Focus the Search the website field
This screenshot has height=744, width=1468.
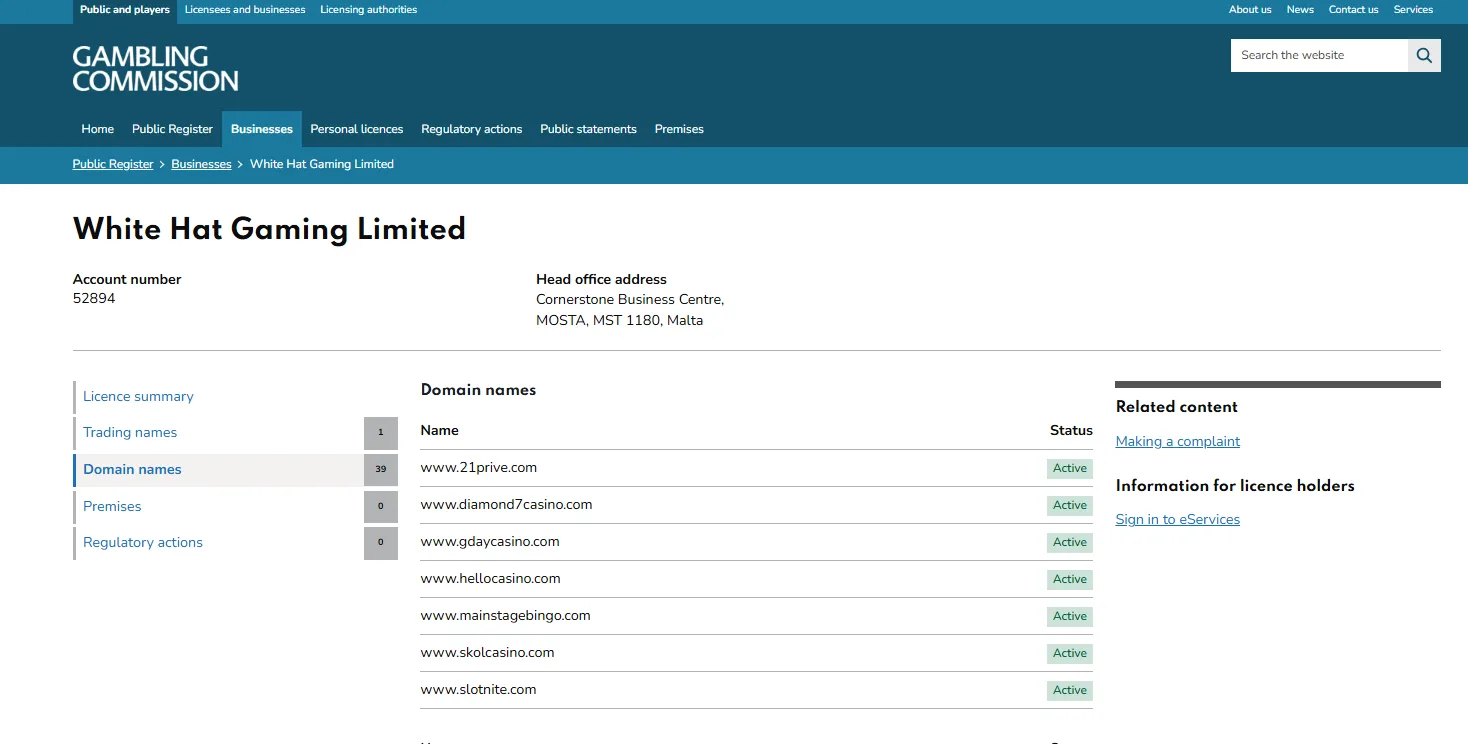click(x=1319, y=56)
